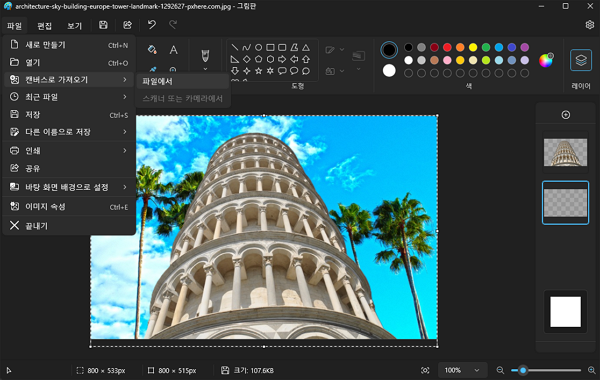The width and height of the screenshot is (600, 380).
Task: Pick the Right arrow shape
Action: click(x=282, y=59)
